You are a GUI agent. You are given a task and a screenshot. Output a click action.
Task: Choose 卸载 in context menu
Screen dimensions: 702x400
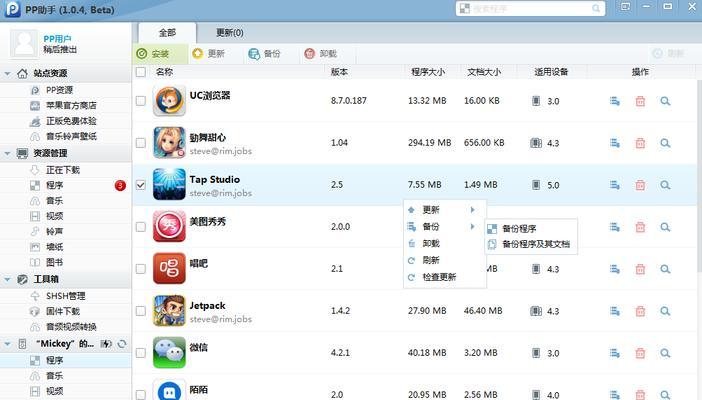(x=431, y=244)
